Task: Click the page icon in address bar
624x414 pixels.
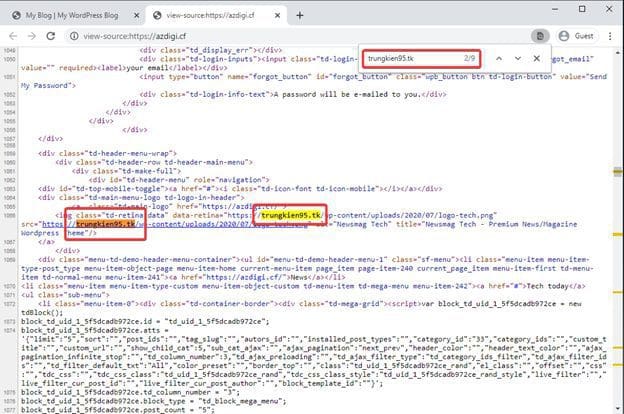Action: [x=539, y=36]
